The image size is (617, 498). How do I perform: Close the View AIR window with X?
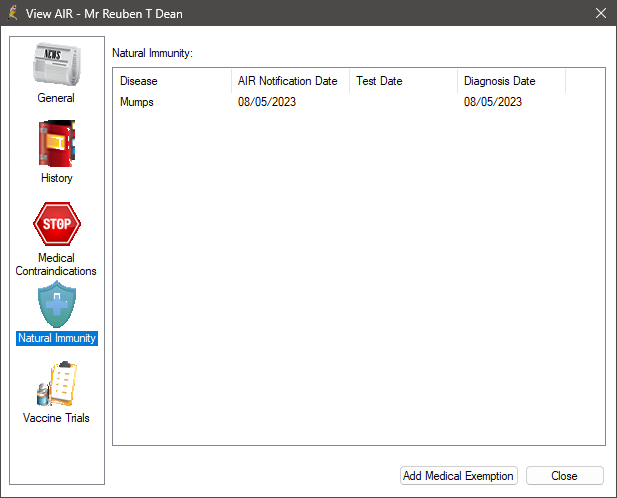(x=600, y=14)
